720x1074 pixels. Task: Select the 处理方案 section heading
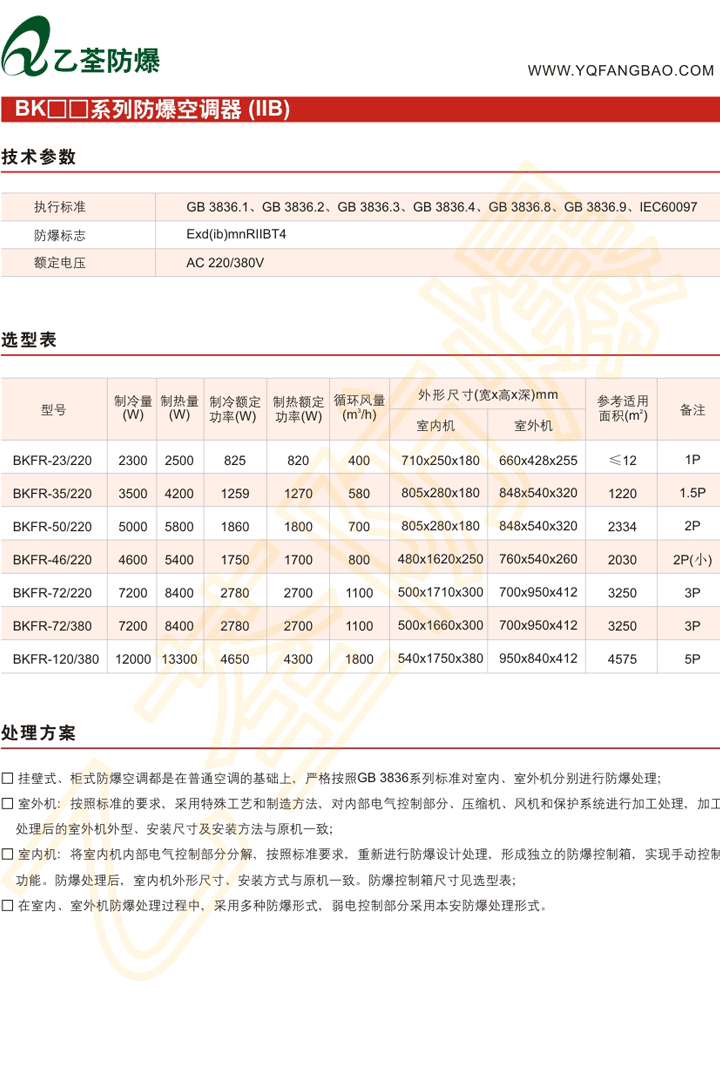pyautogui.click(x=38, y=733)
